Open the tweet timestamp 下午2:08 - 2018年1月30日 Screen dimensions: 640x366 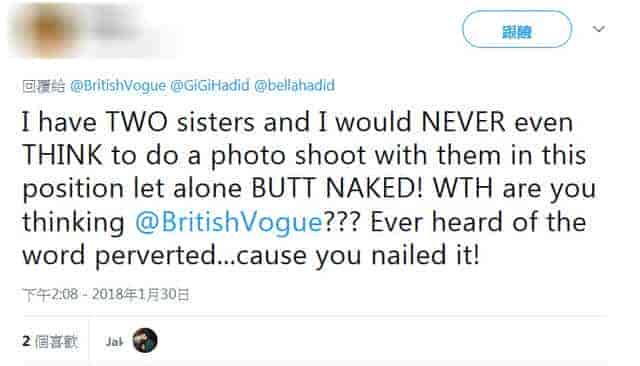106,294
